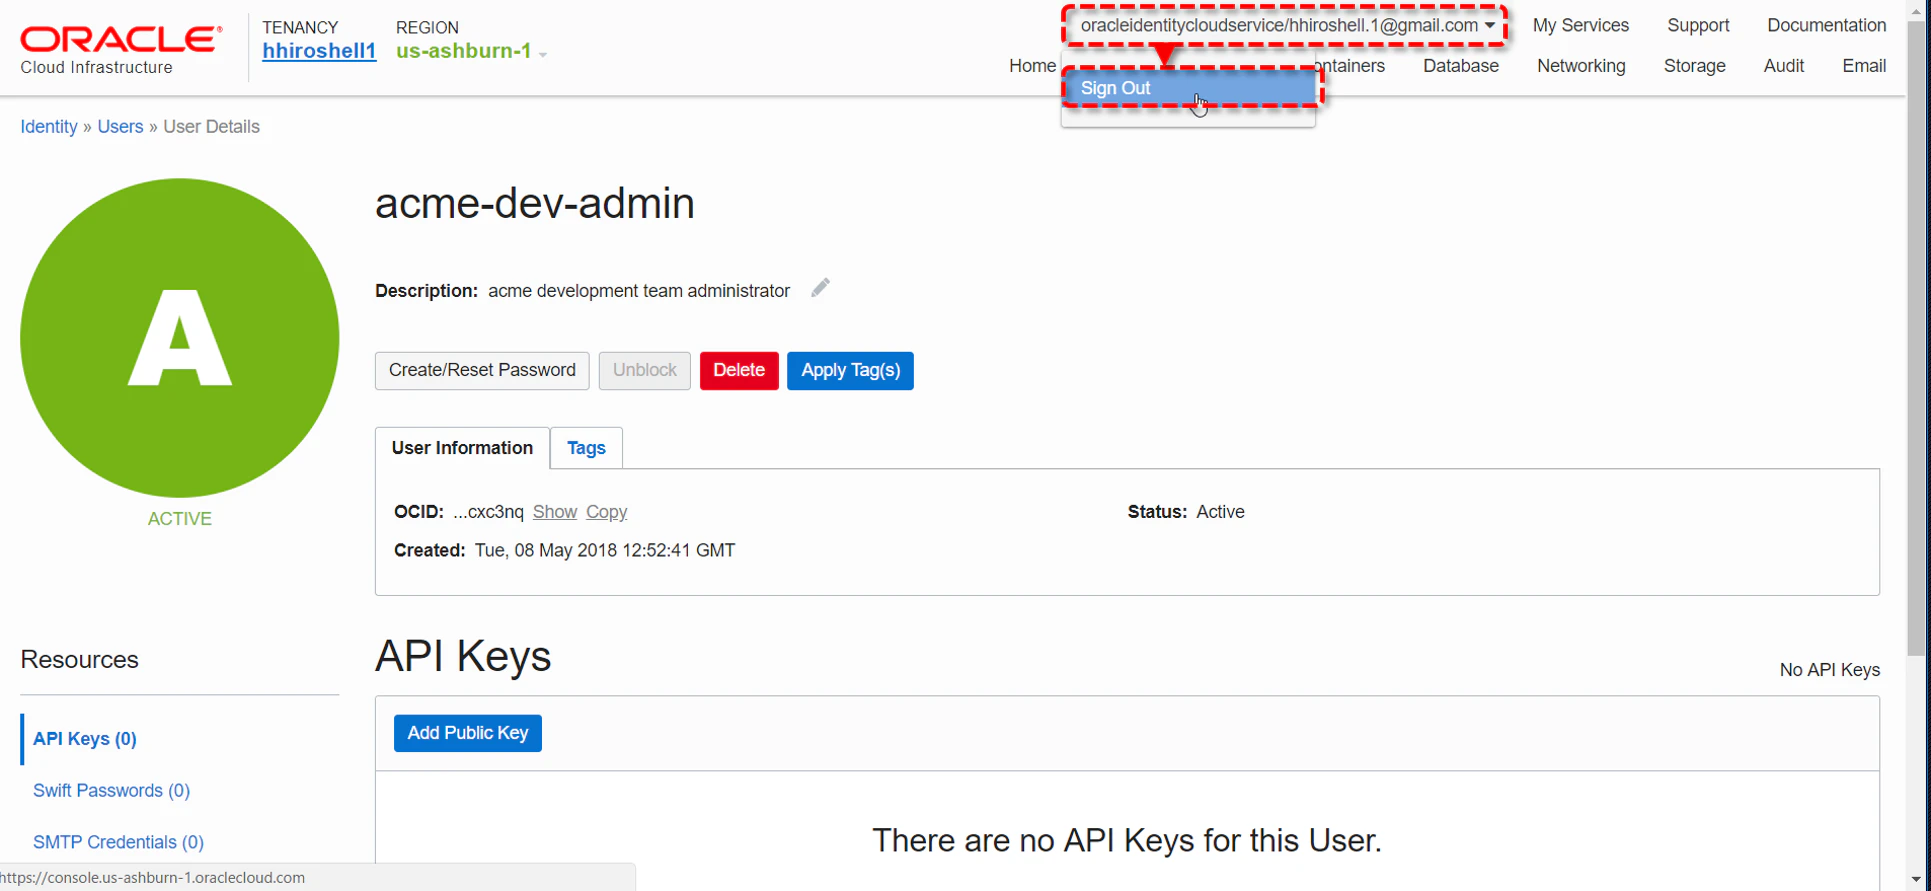Go to the Home menu
The width and height of the screenshot is (1931, 891).
(x=1032, y=66)
